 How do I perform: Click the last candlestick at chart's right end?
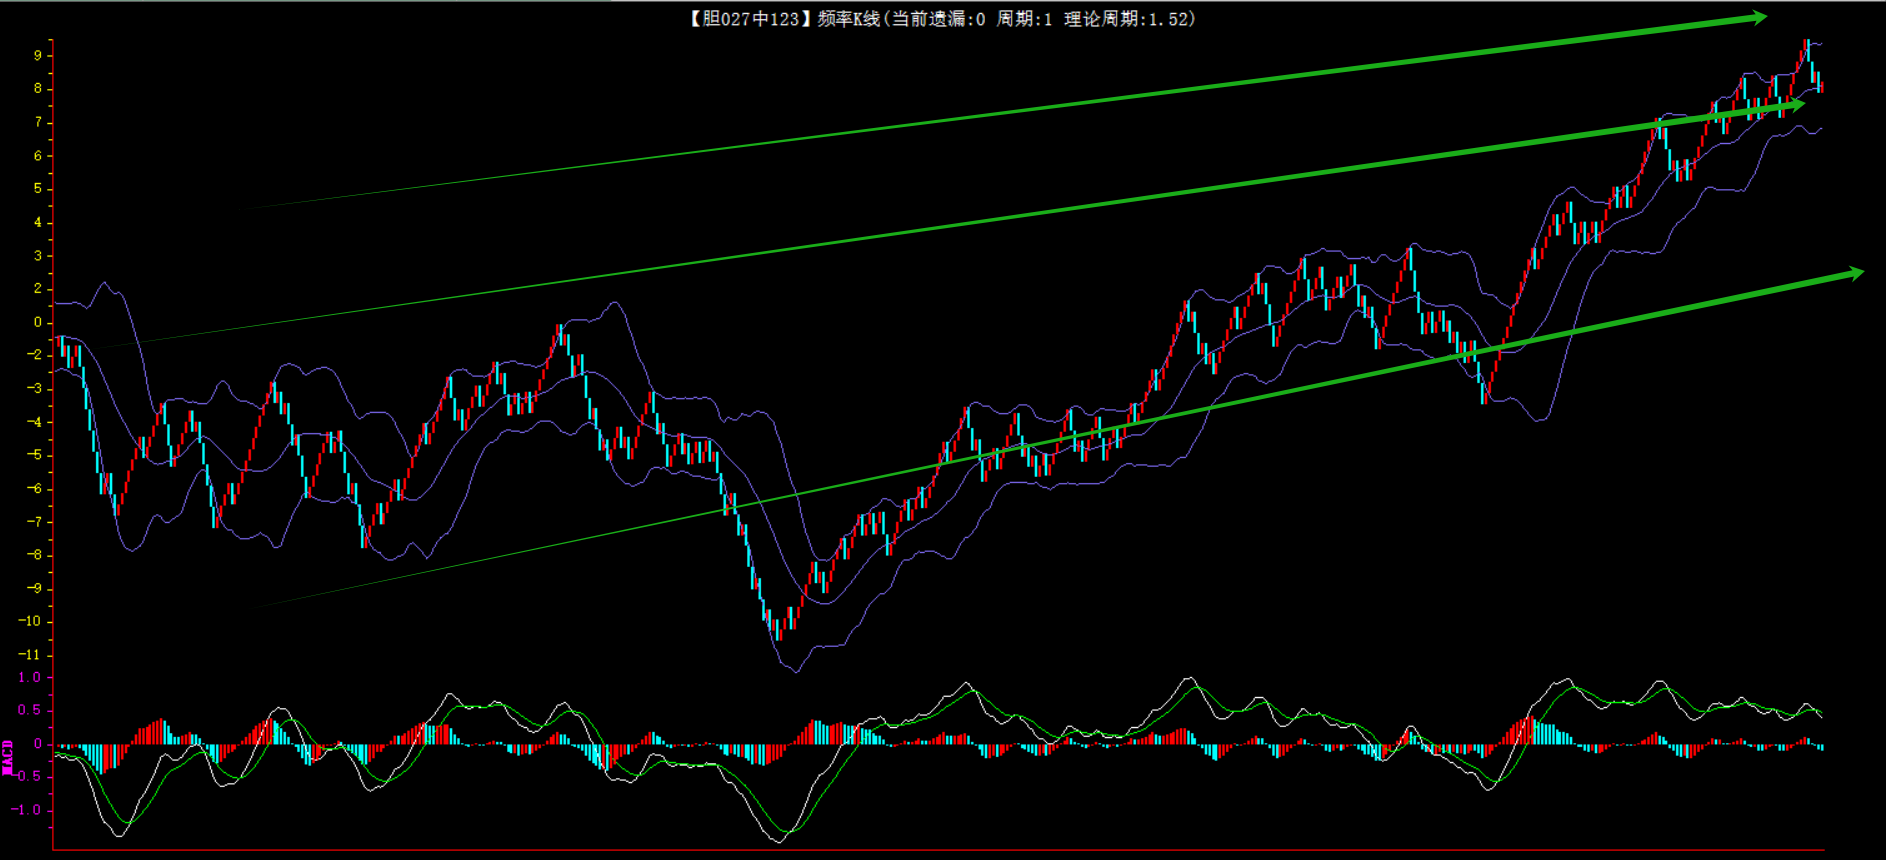(1821, 87)
